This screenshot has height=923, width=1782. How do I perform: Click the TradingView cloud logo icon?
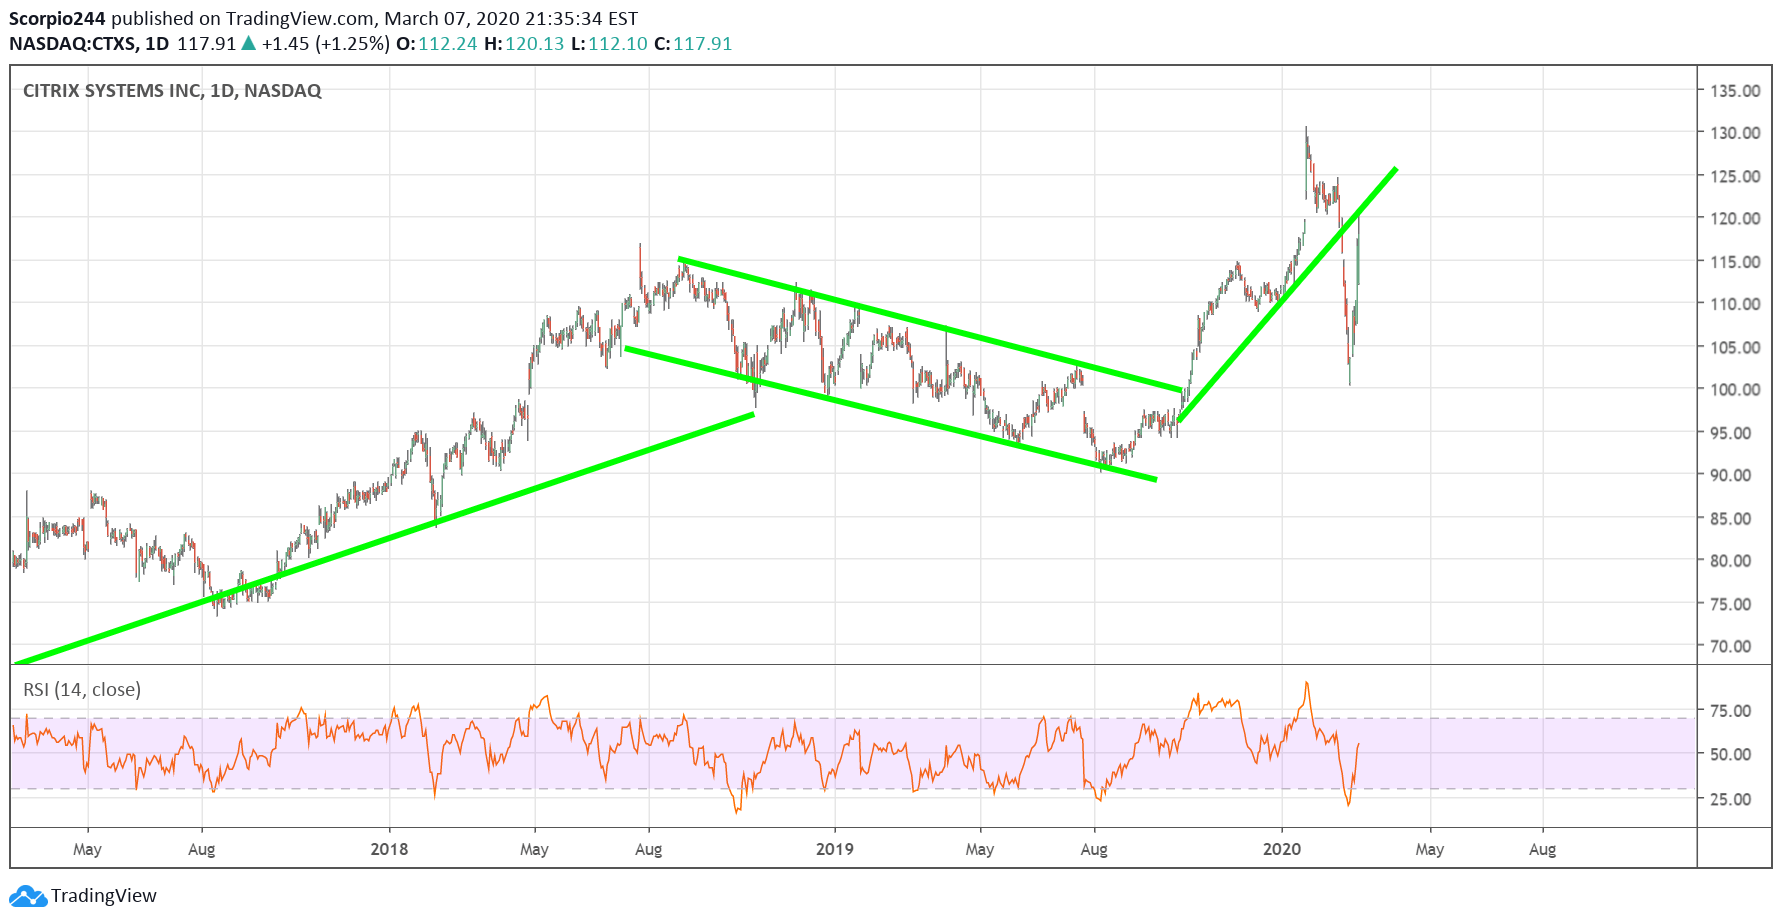(28, 896)
